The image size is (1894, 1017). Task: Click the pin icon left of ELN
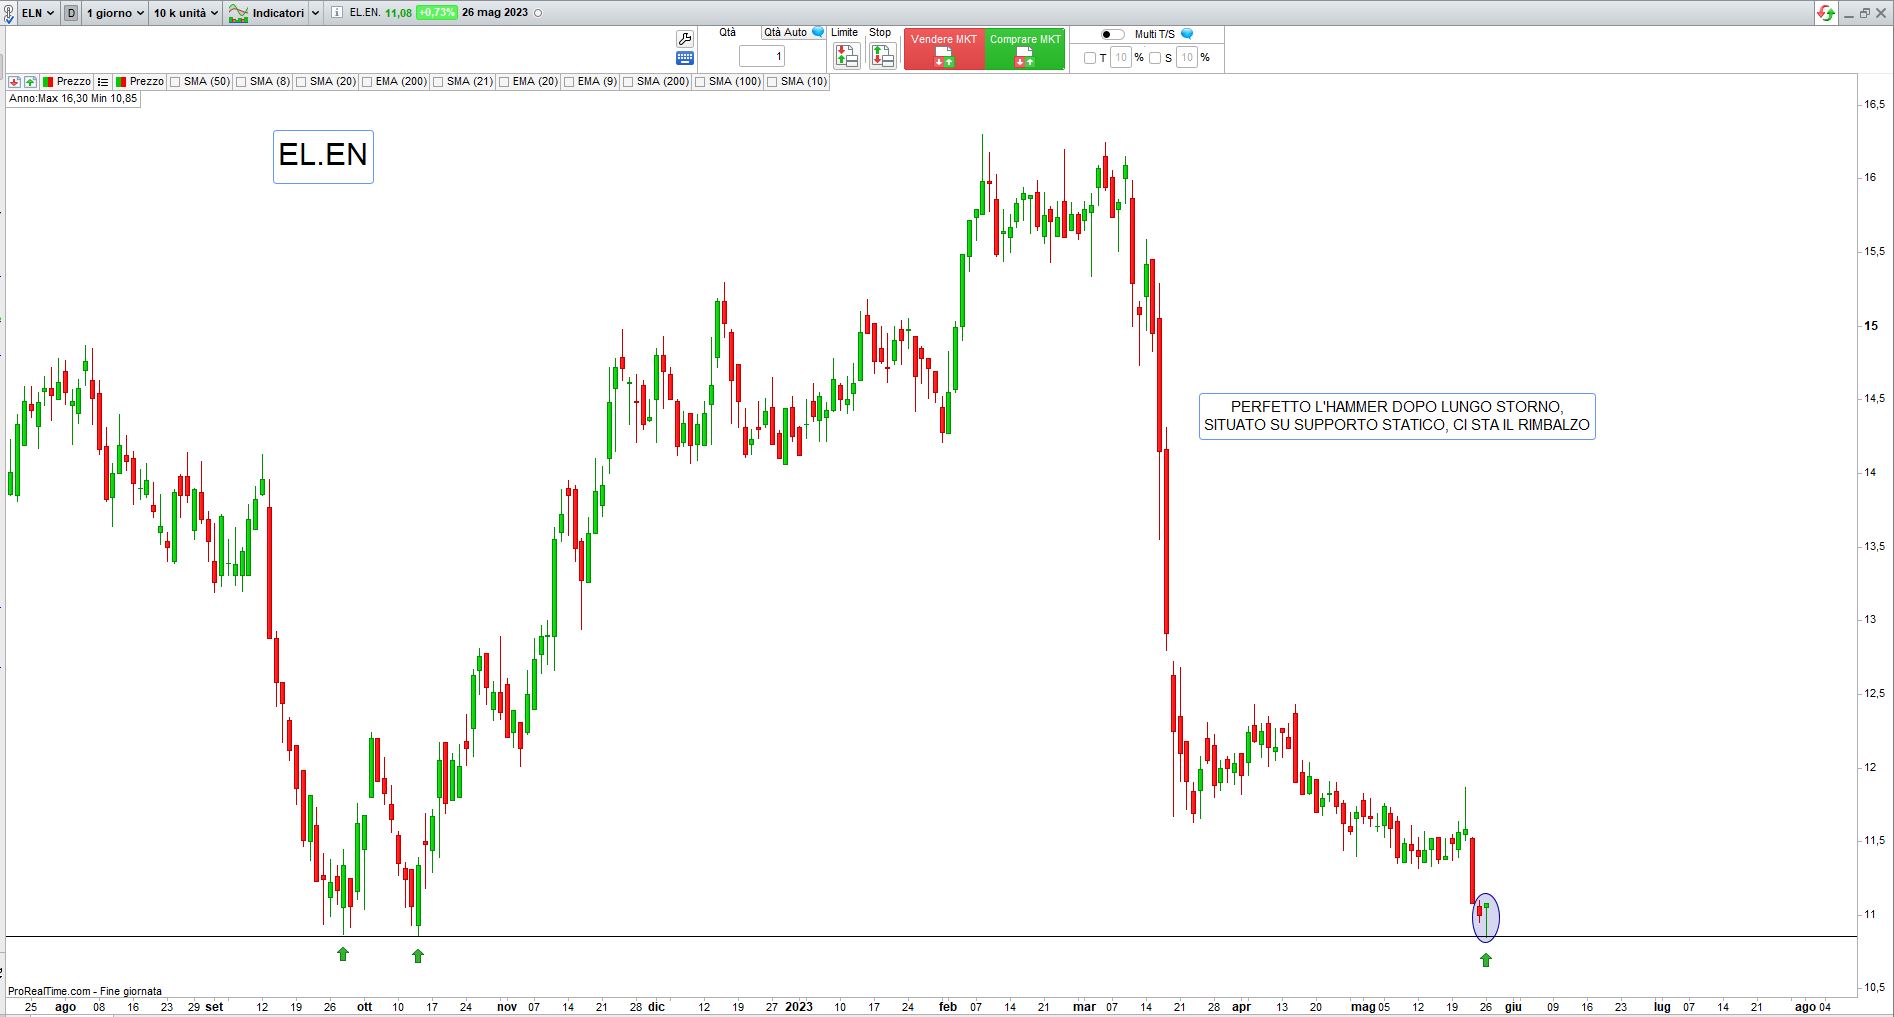tap(9, 13)
